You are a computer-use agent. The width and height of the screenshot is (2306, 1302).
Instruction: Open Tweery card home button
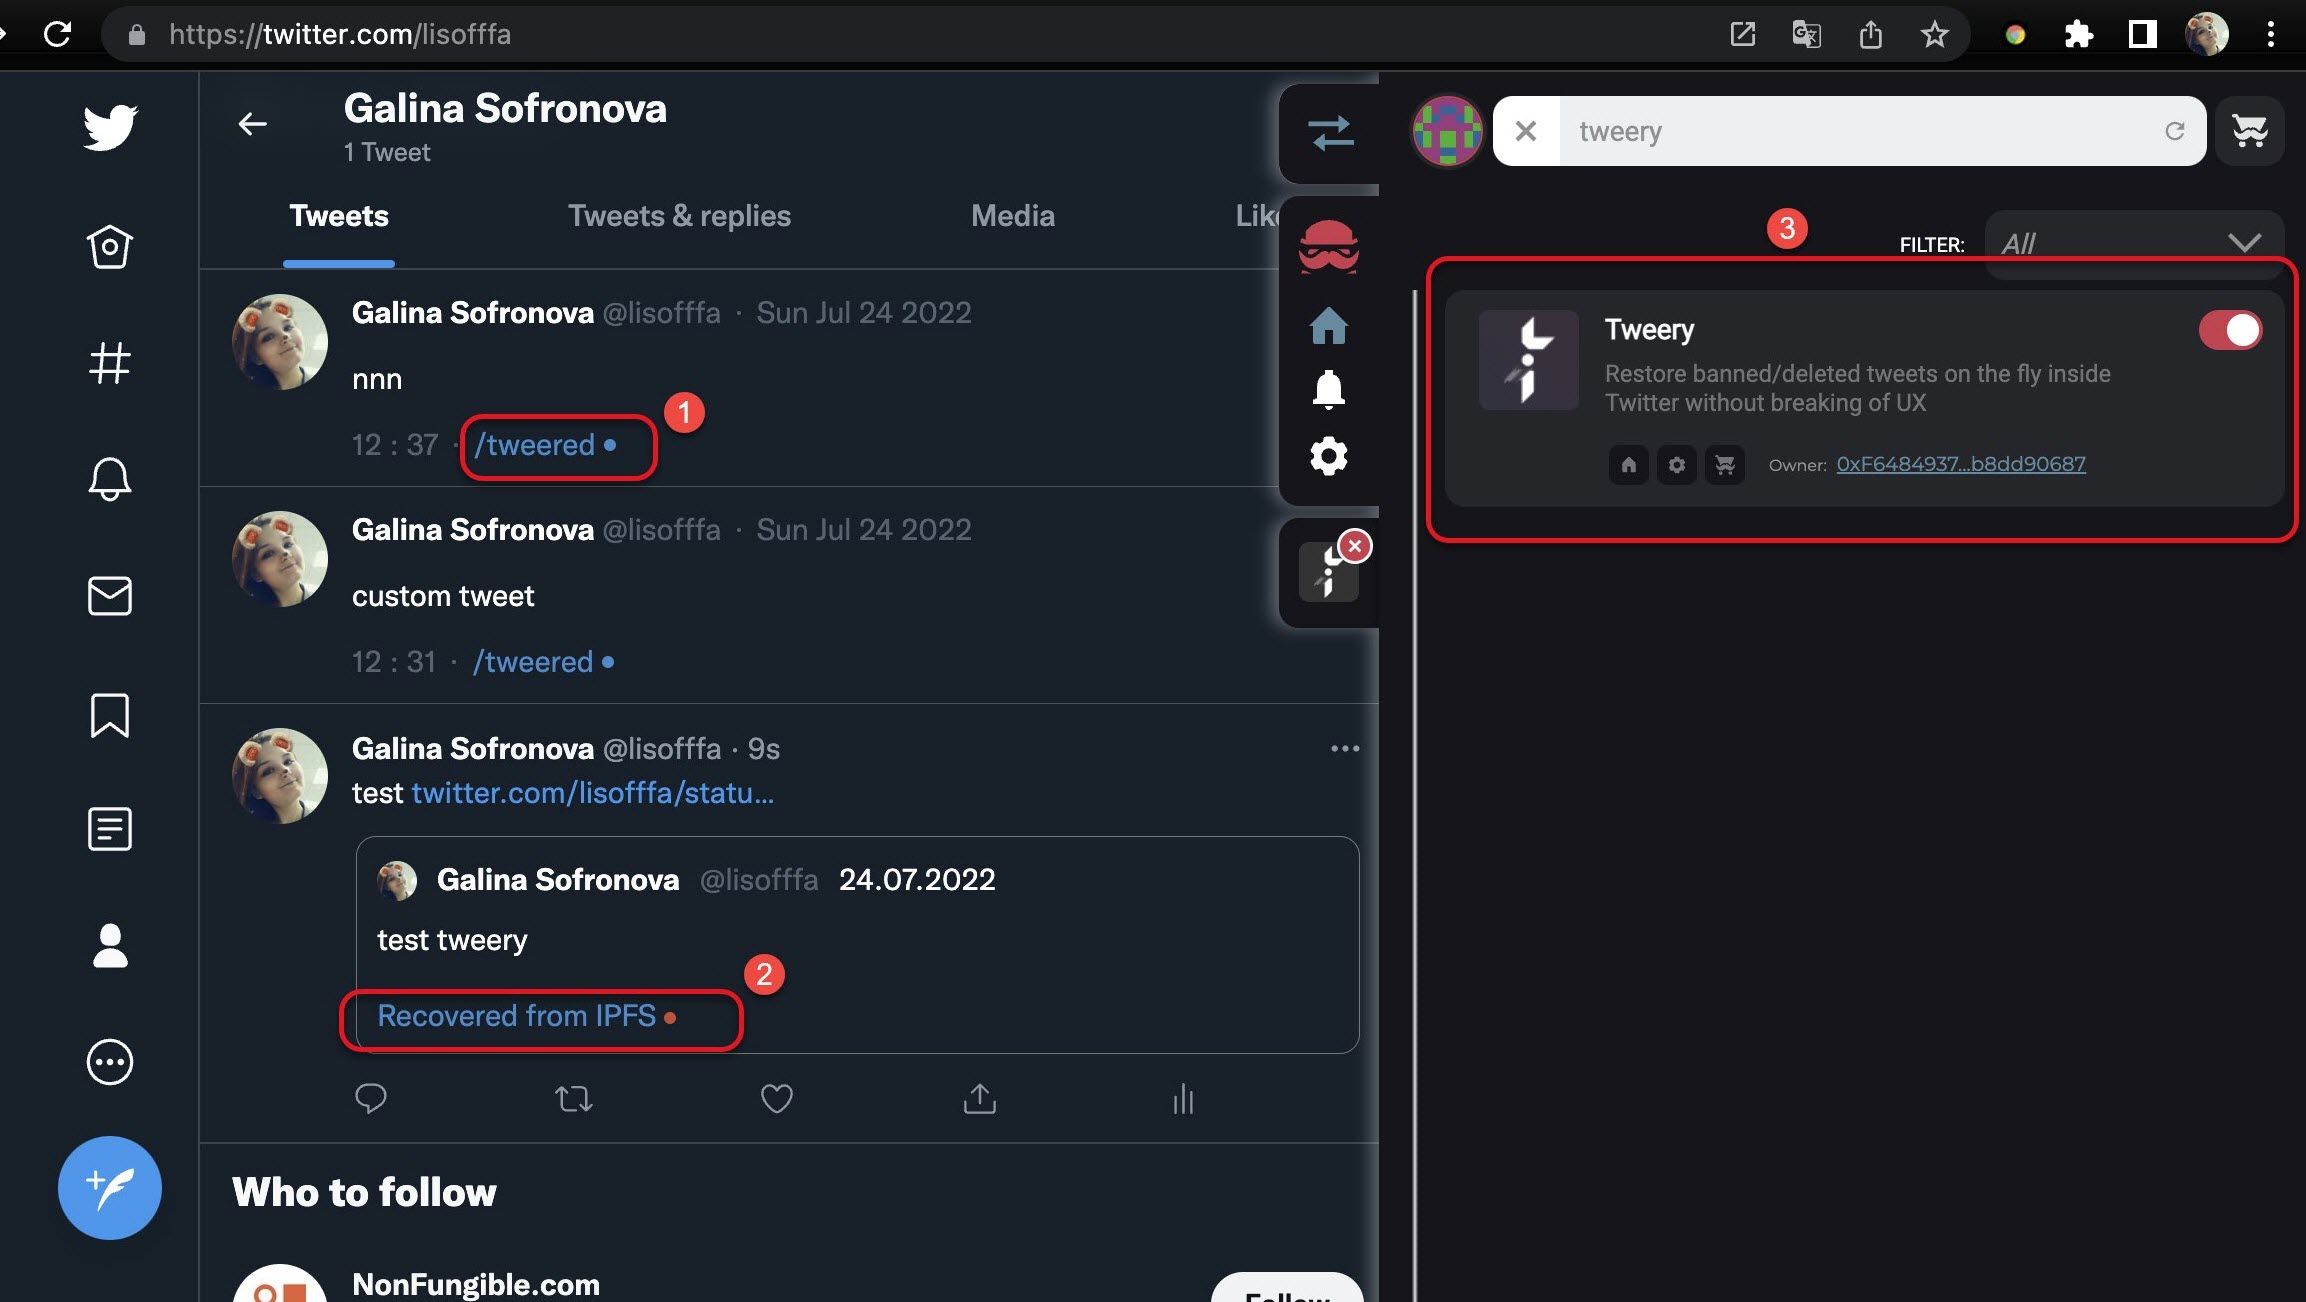(1629, 465)
